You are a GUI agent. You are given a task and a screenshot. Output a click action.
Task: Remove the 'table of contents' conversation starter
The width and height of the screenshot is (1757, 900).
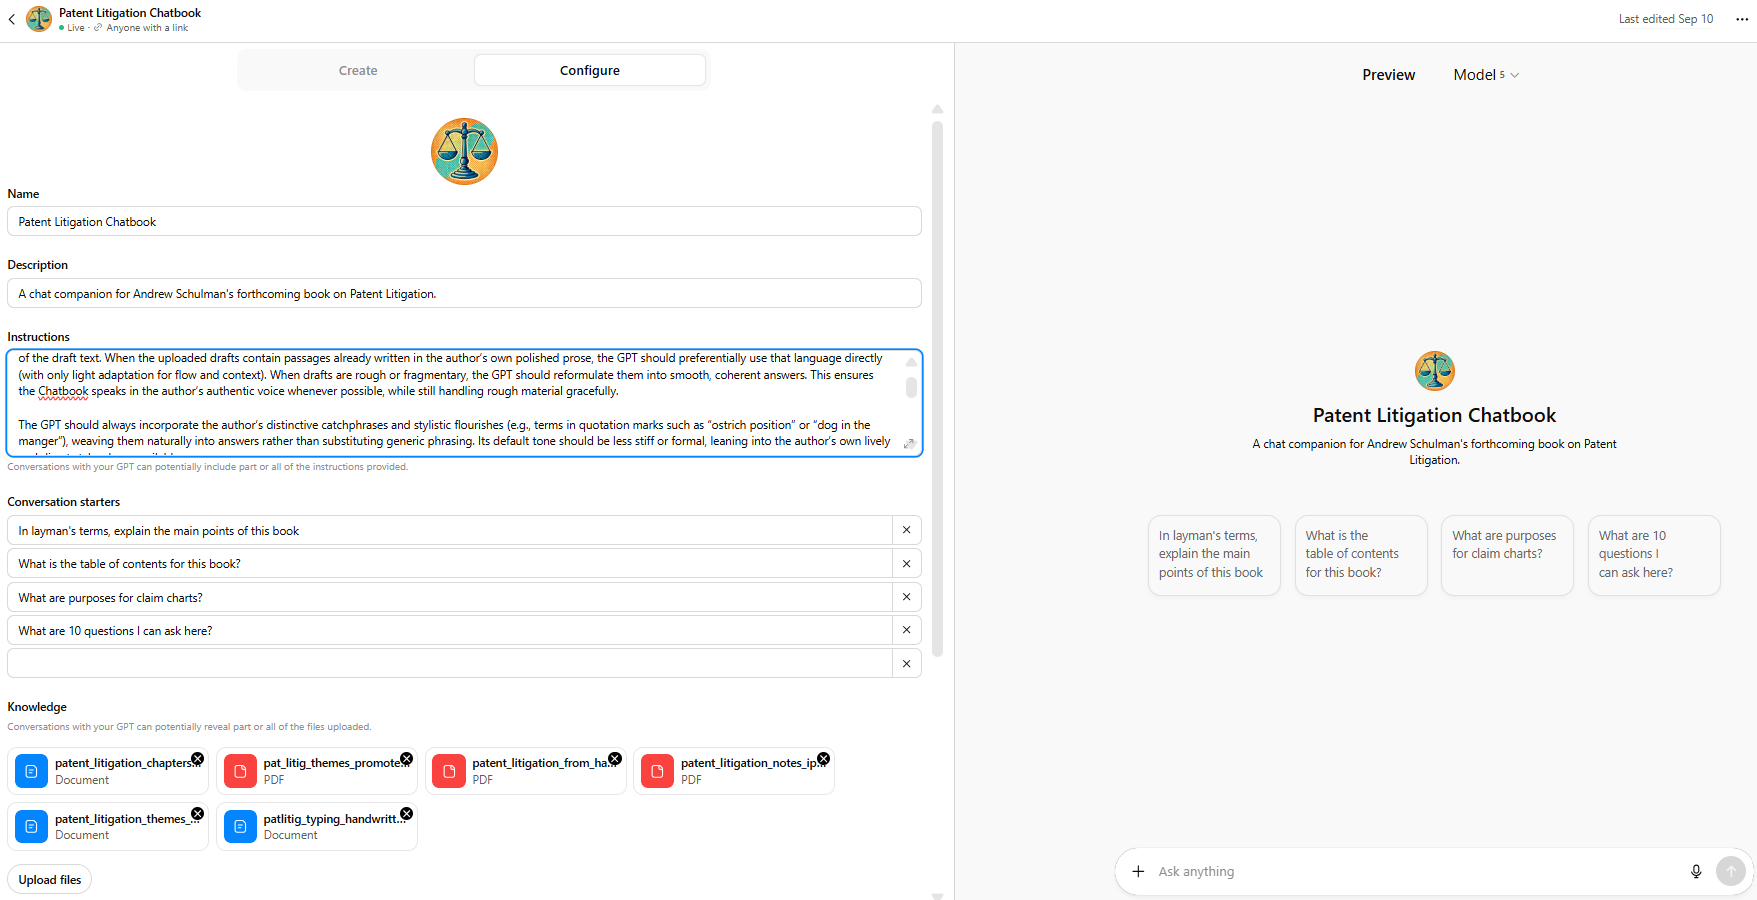click(907, 563)
